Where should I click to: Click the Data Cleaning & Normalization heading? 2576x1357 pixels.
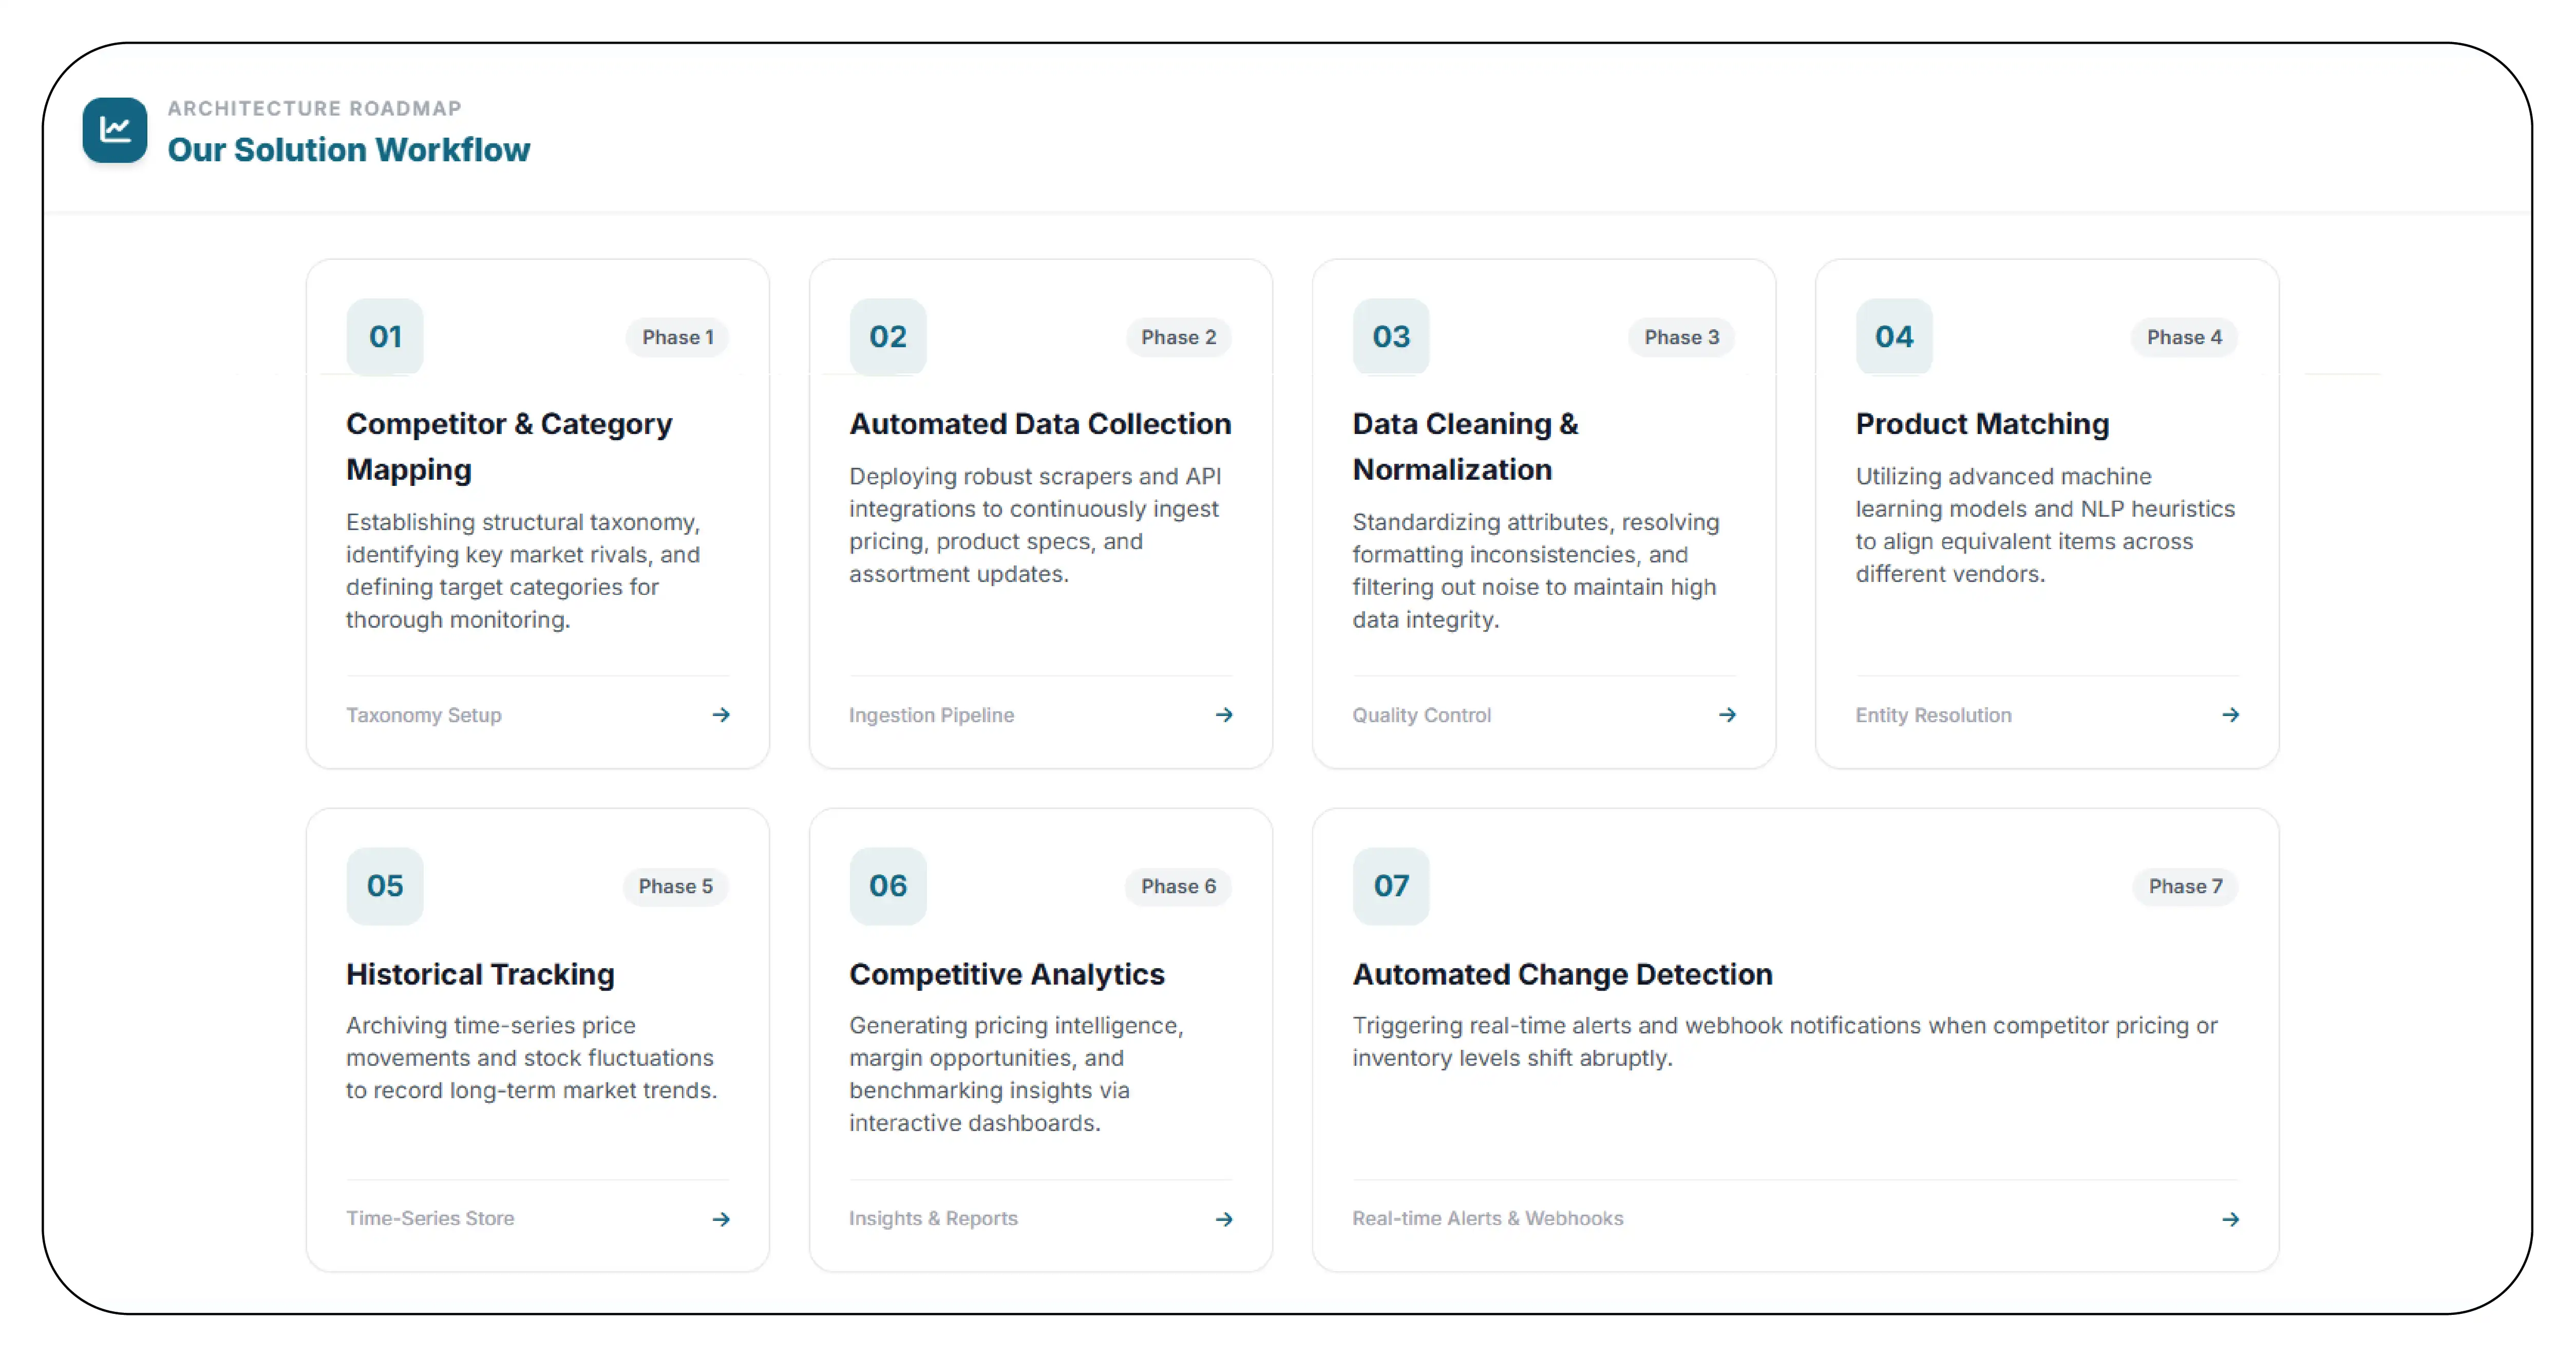1466,446
